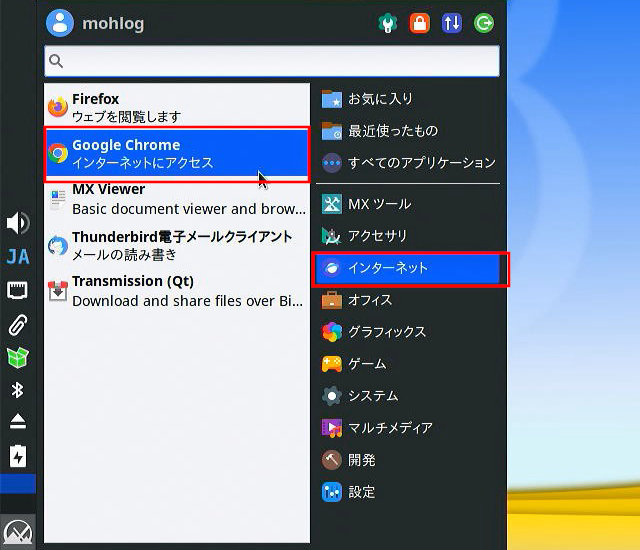Select すべてのアプリケーション category

coord(408,163)
